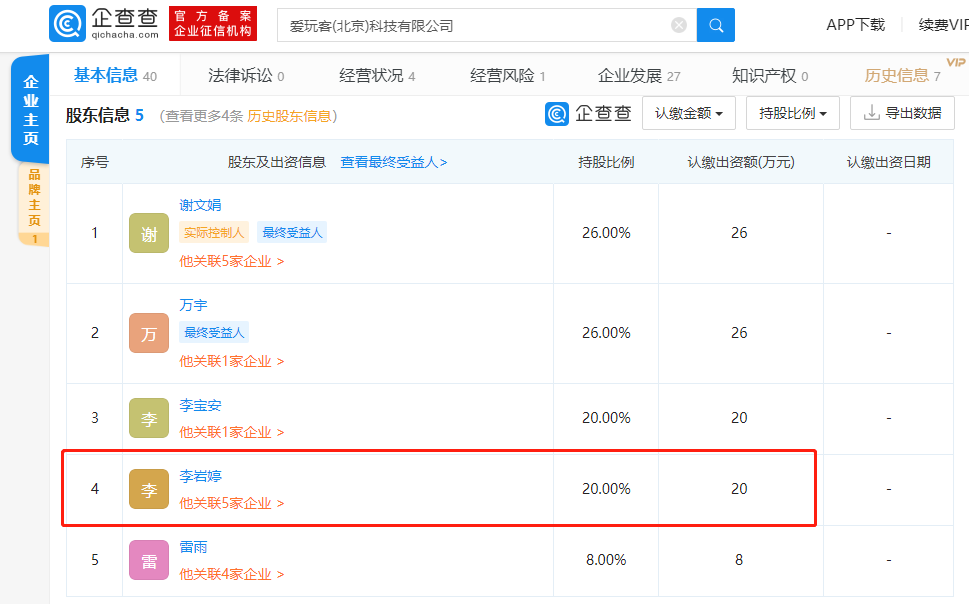Open the 经营状况 tab
The width and height of the screenshot is (969, 604).
point(377,75)
